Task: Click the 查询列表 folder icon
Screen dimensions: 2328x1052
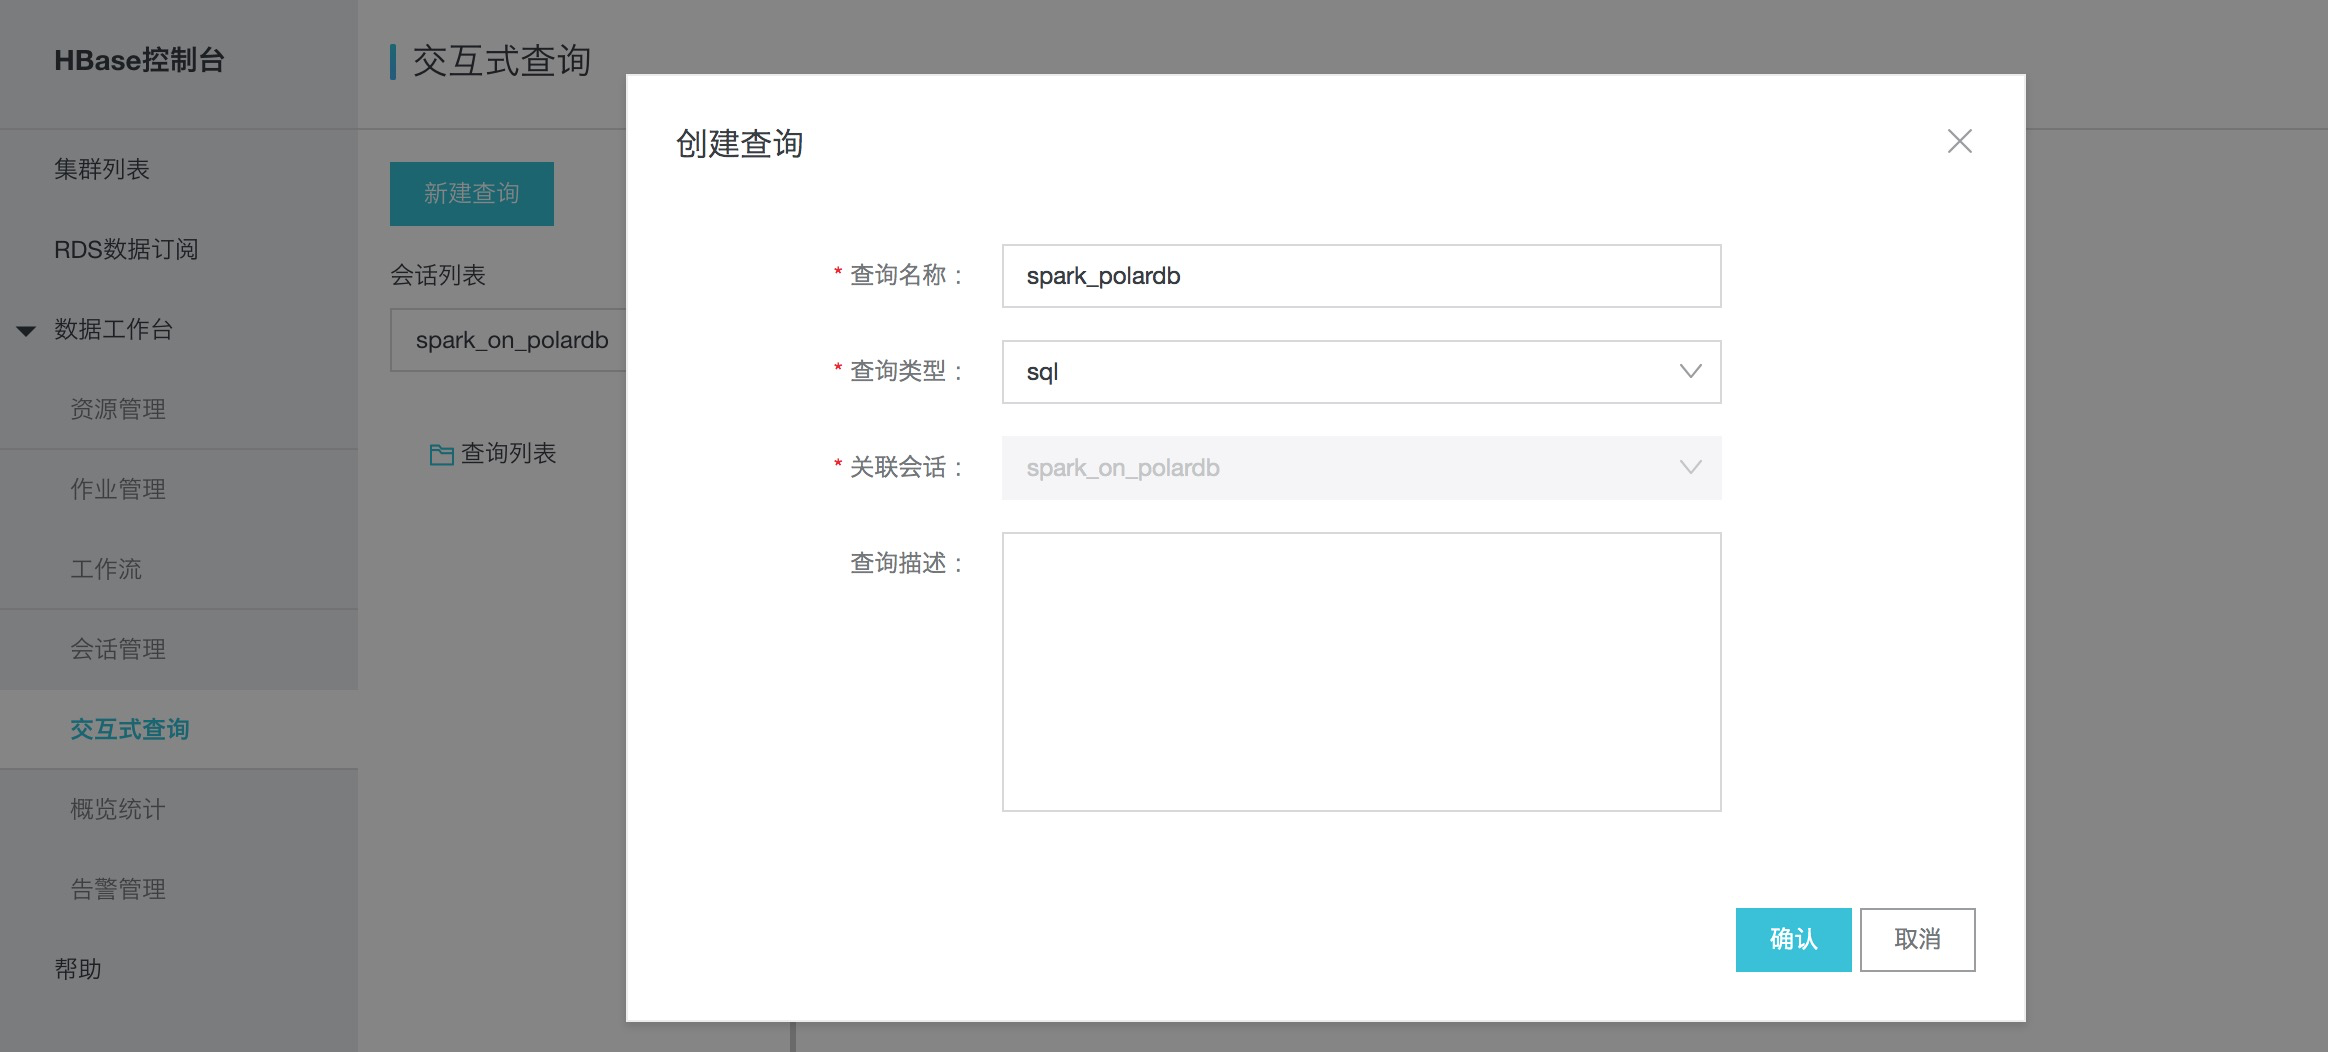Action: point(440,455)
